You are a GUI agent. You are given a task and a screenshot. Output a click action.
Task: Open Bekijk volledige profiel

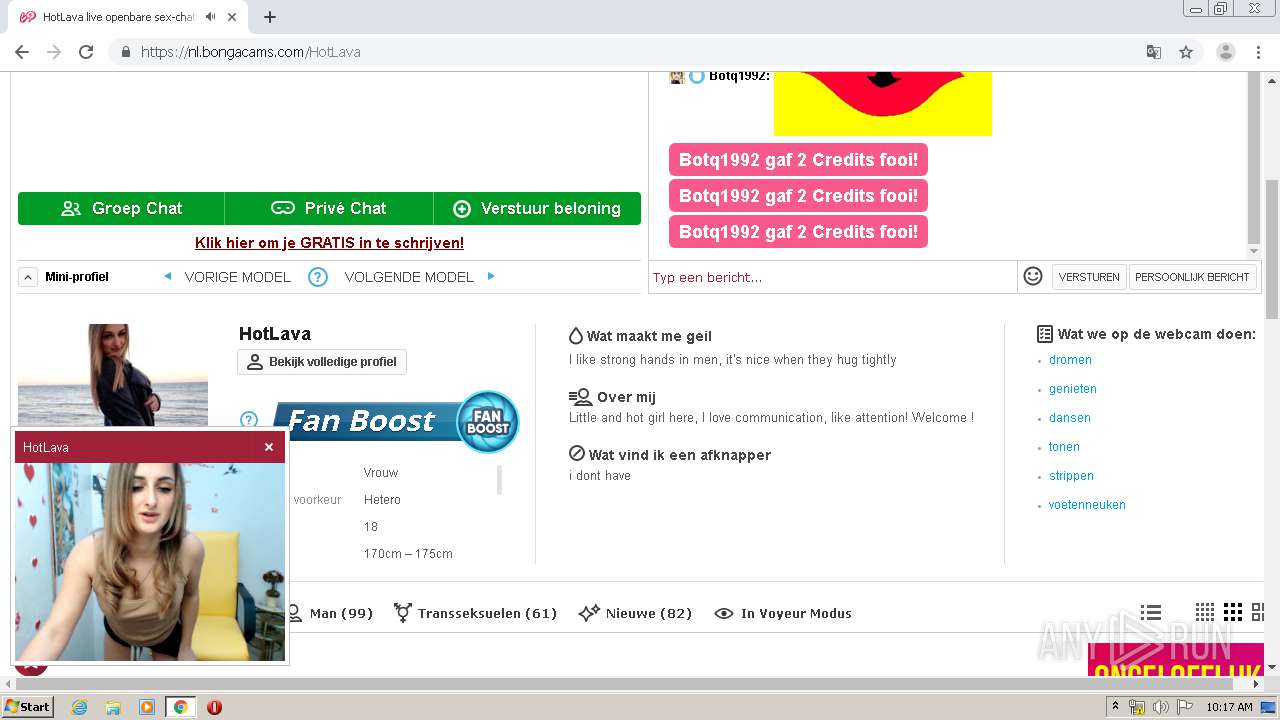(x=322, y=362)
